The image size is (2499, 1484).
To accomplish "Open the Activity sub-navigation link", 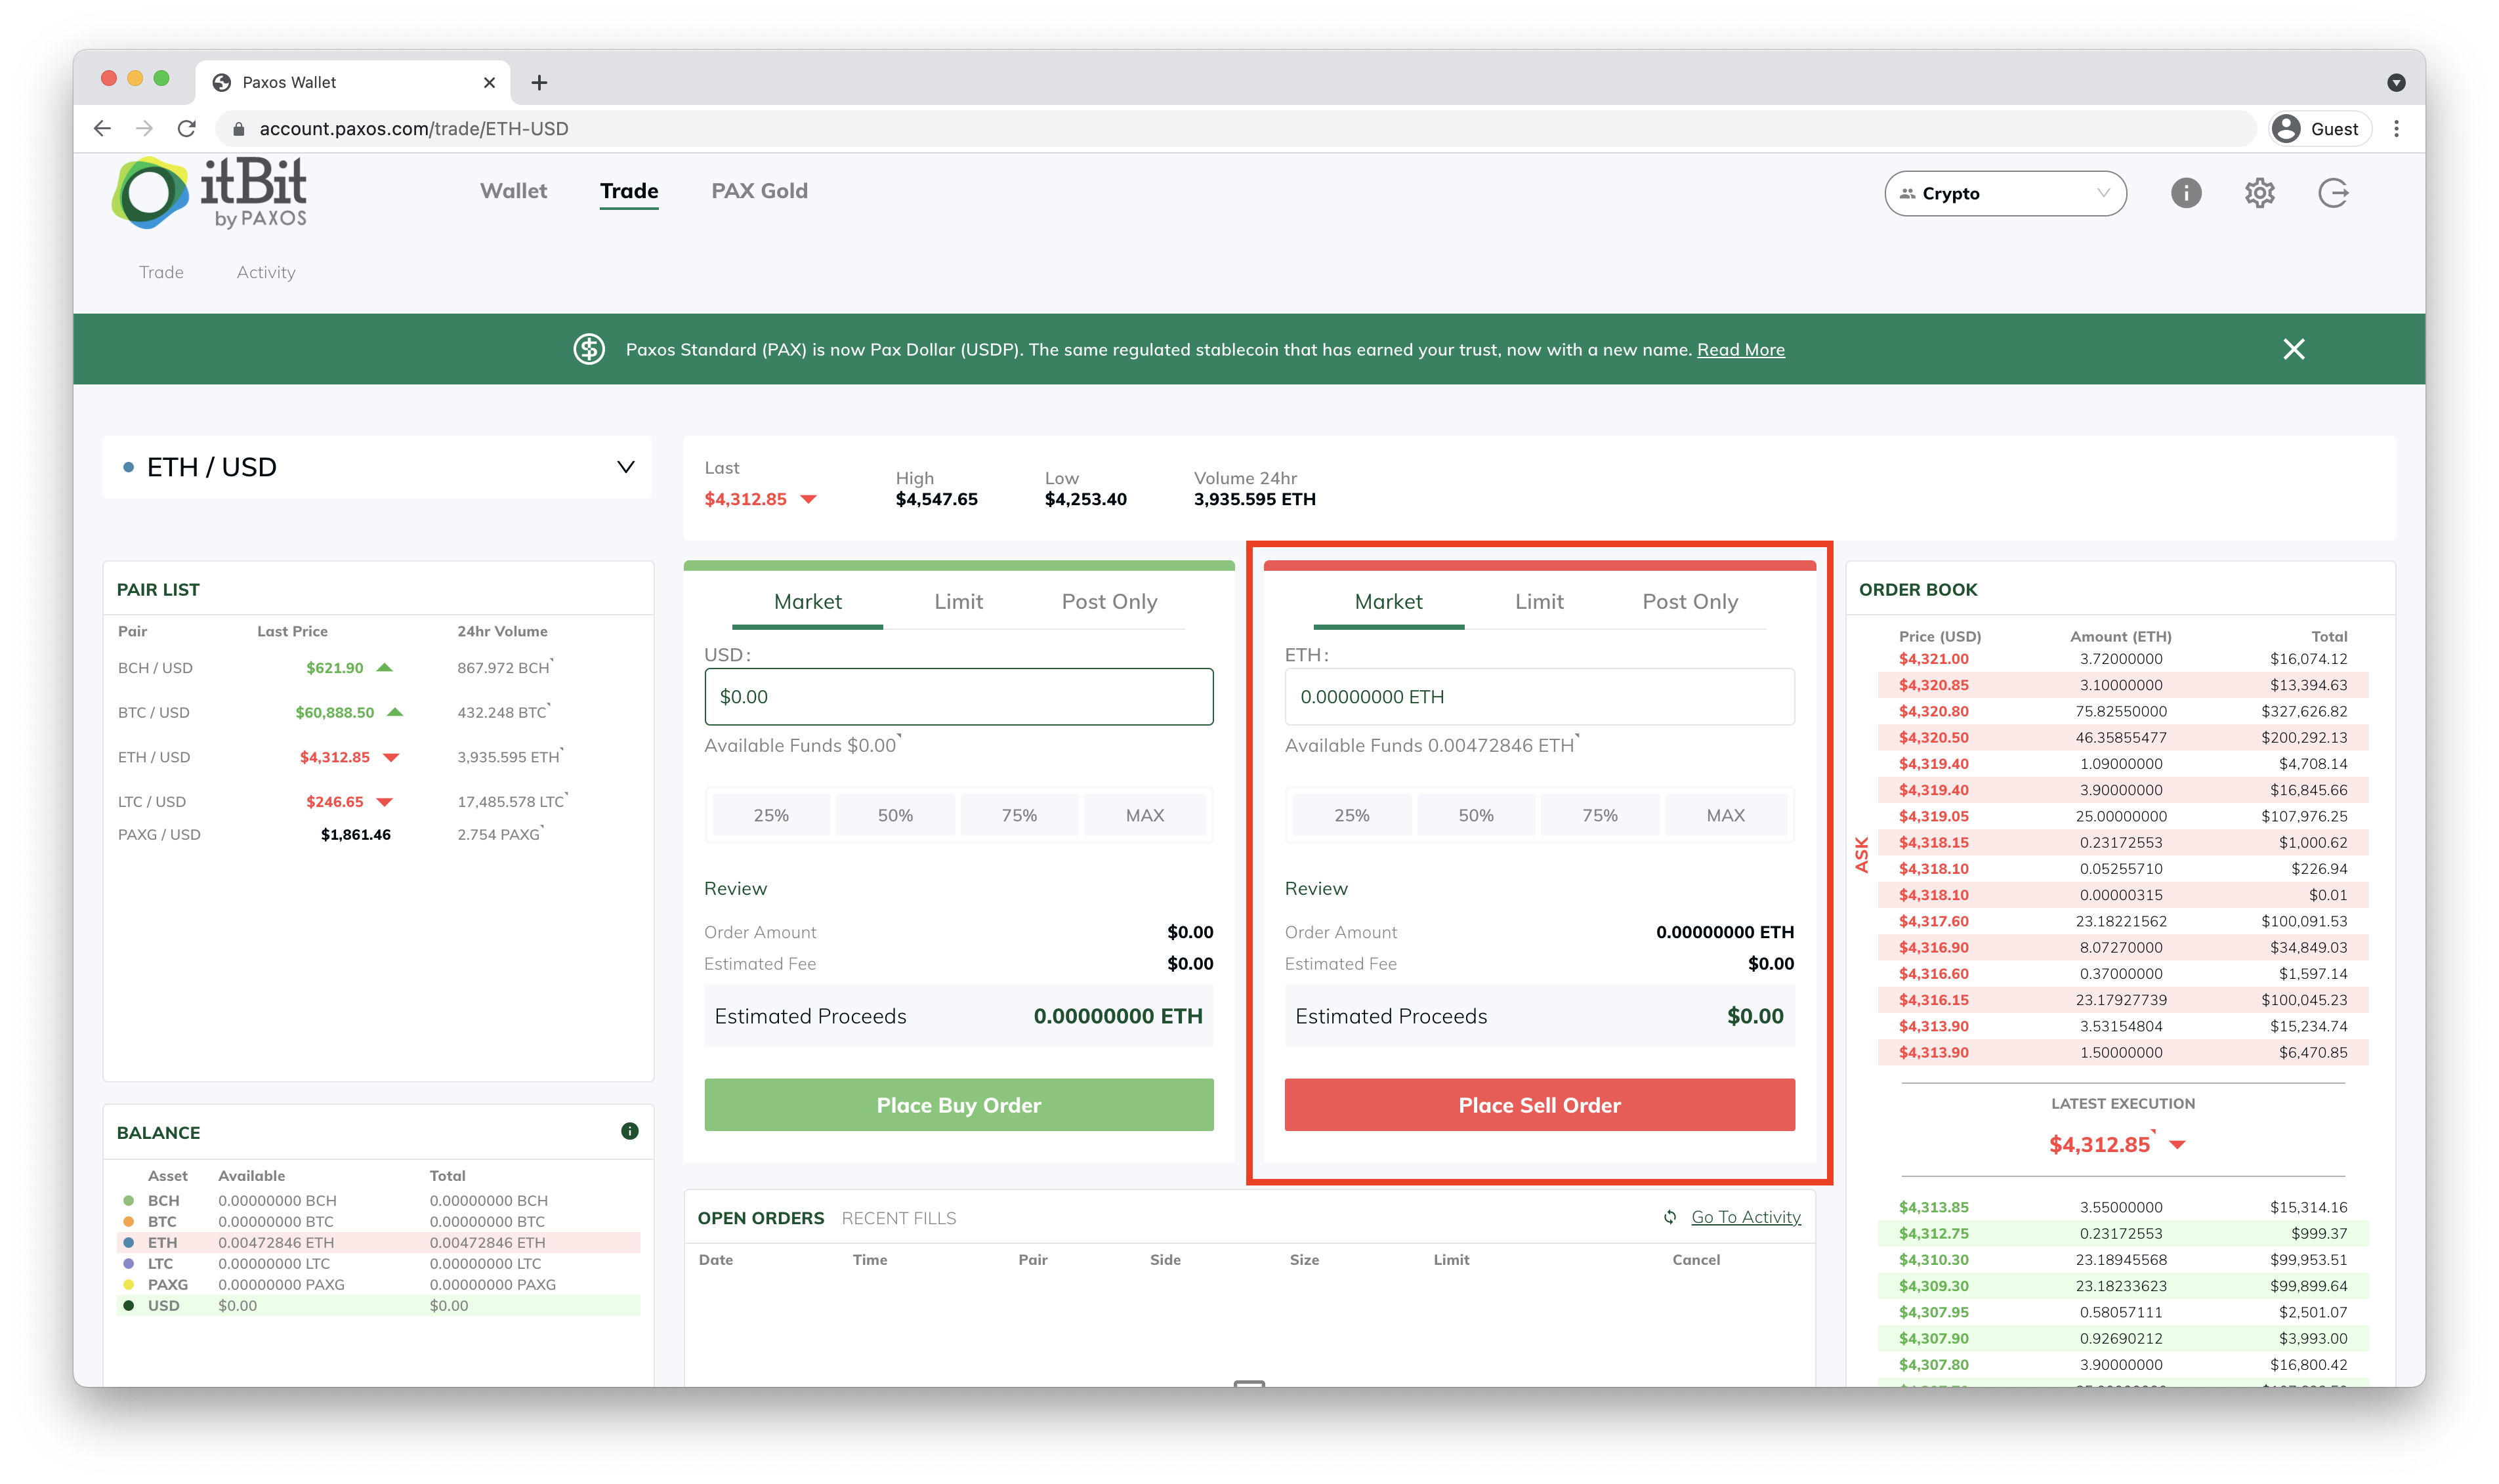I will [266, 272].
